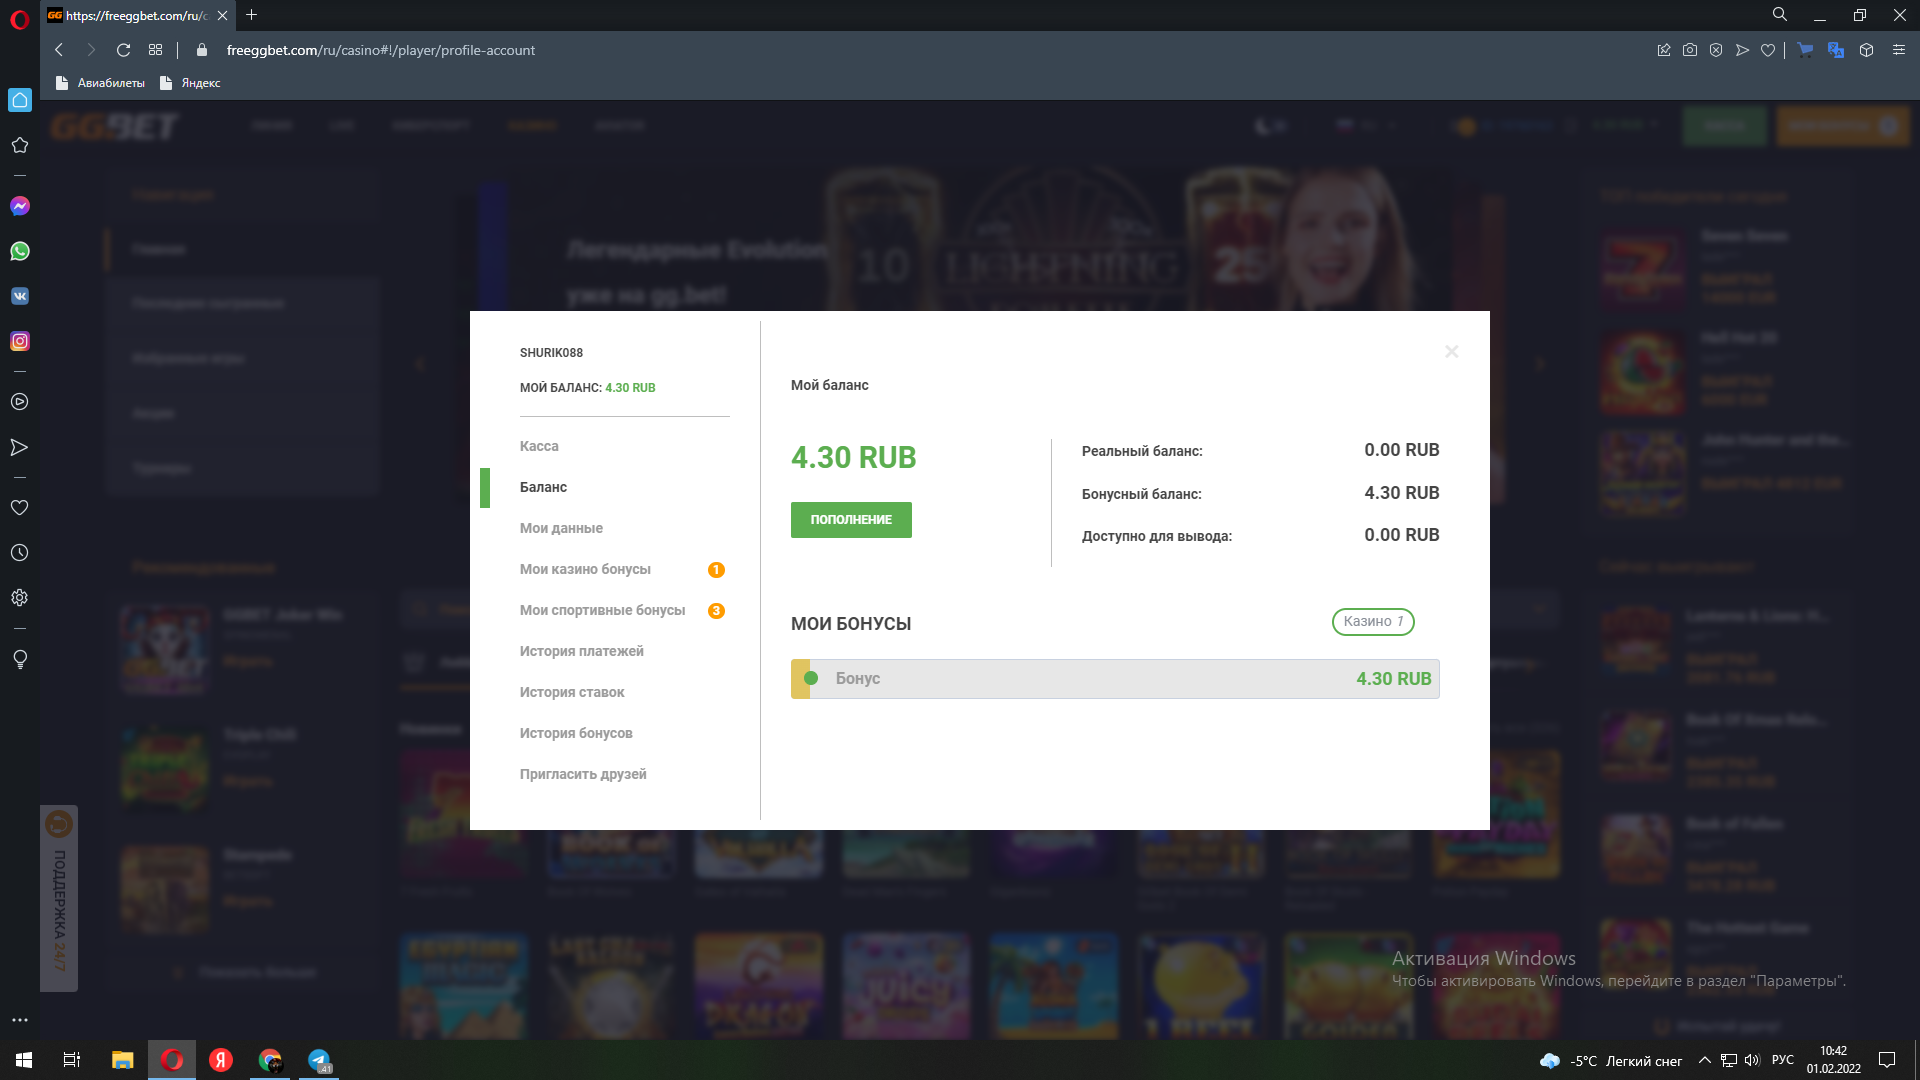The width and height of the screenshot is (1920, 1080).
Task: Click the green ПОПОЛНЕНИЕ button
Action: (851, 520)
